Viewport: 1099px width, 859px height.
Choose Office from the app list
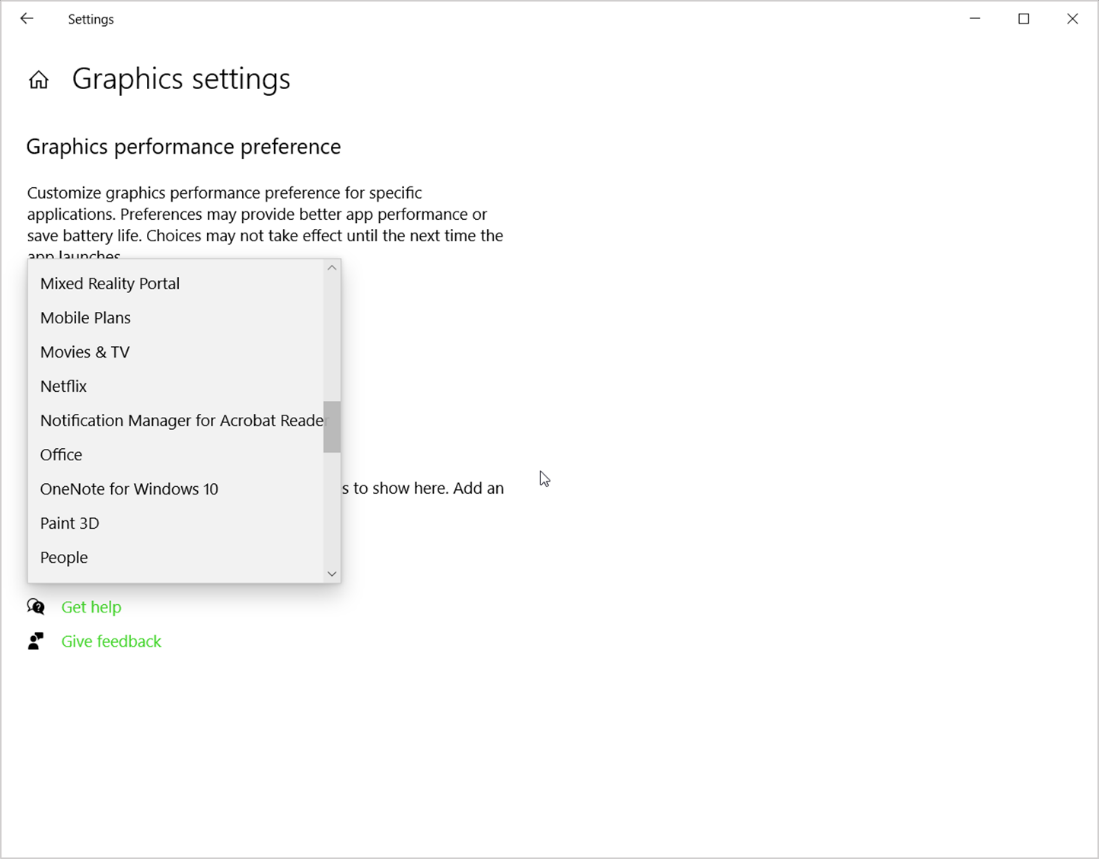click(61, 454)
